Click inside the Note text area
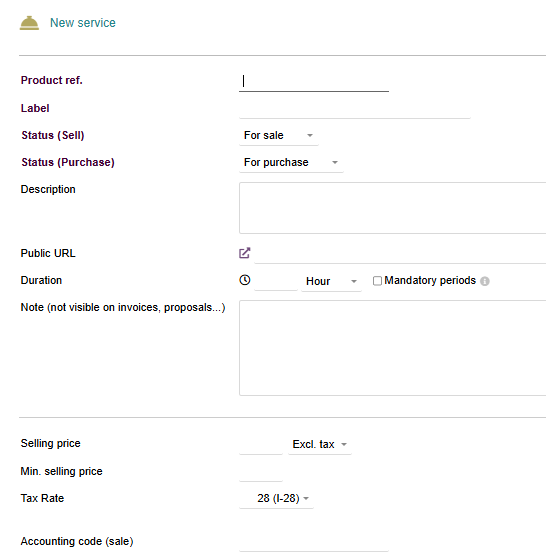Image resolution: width=546 pixels, height=552 pixels. point(393,348)
